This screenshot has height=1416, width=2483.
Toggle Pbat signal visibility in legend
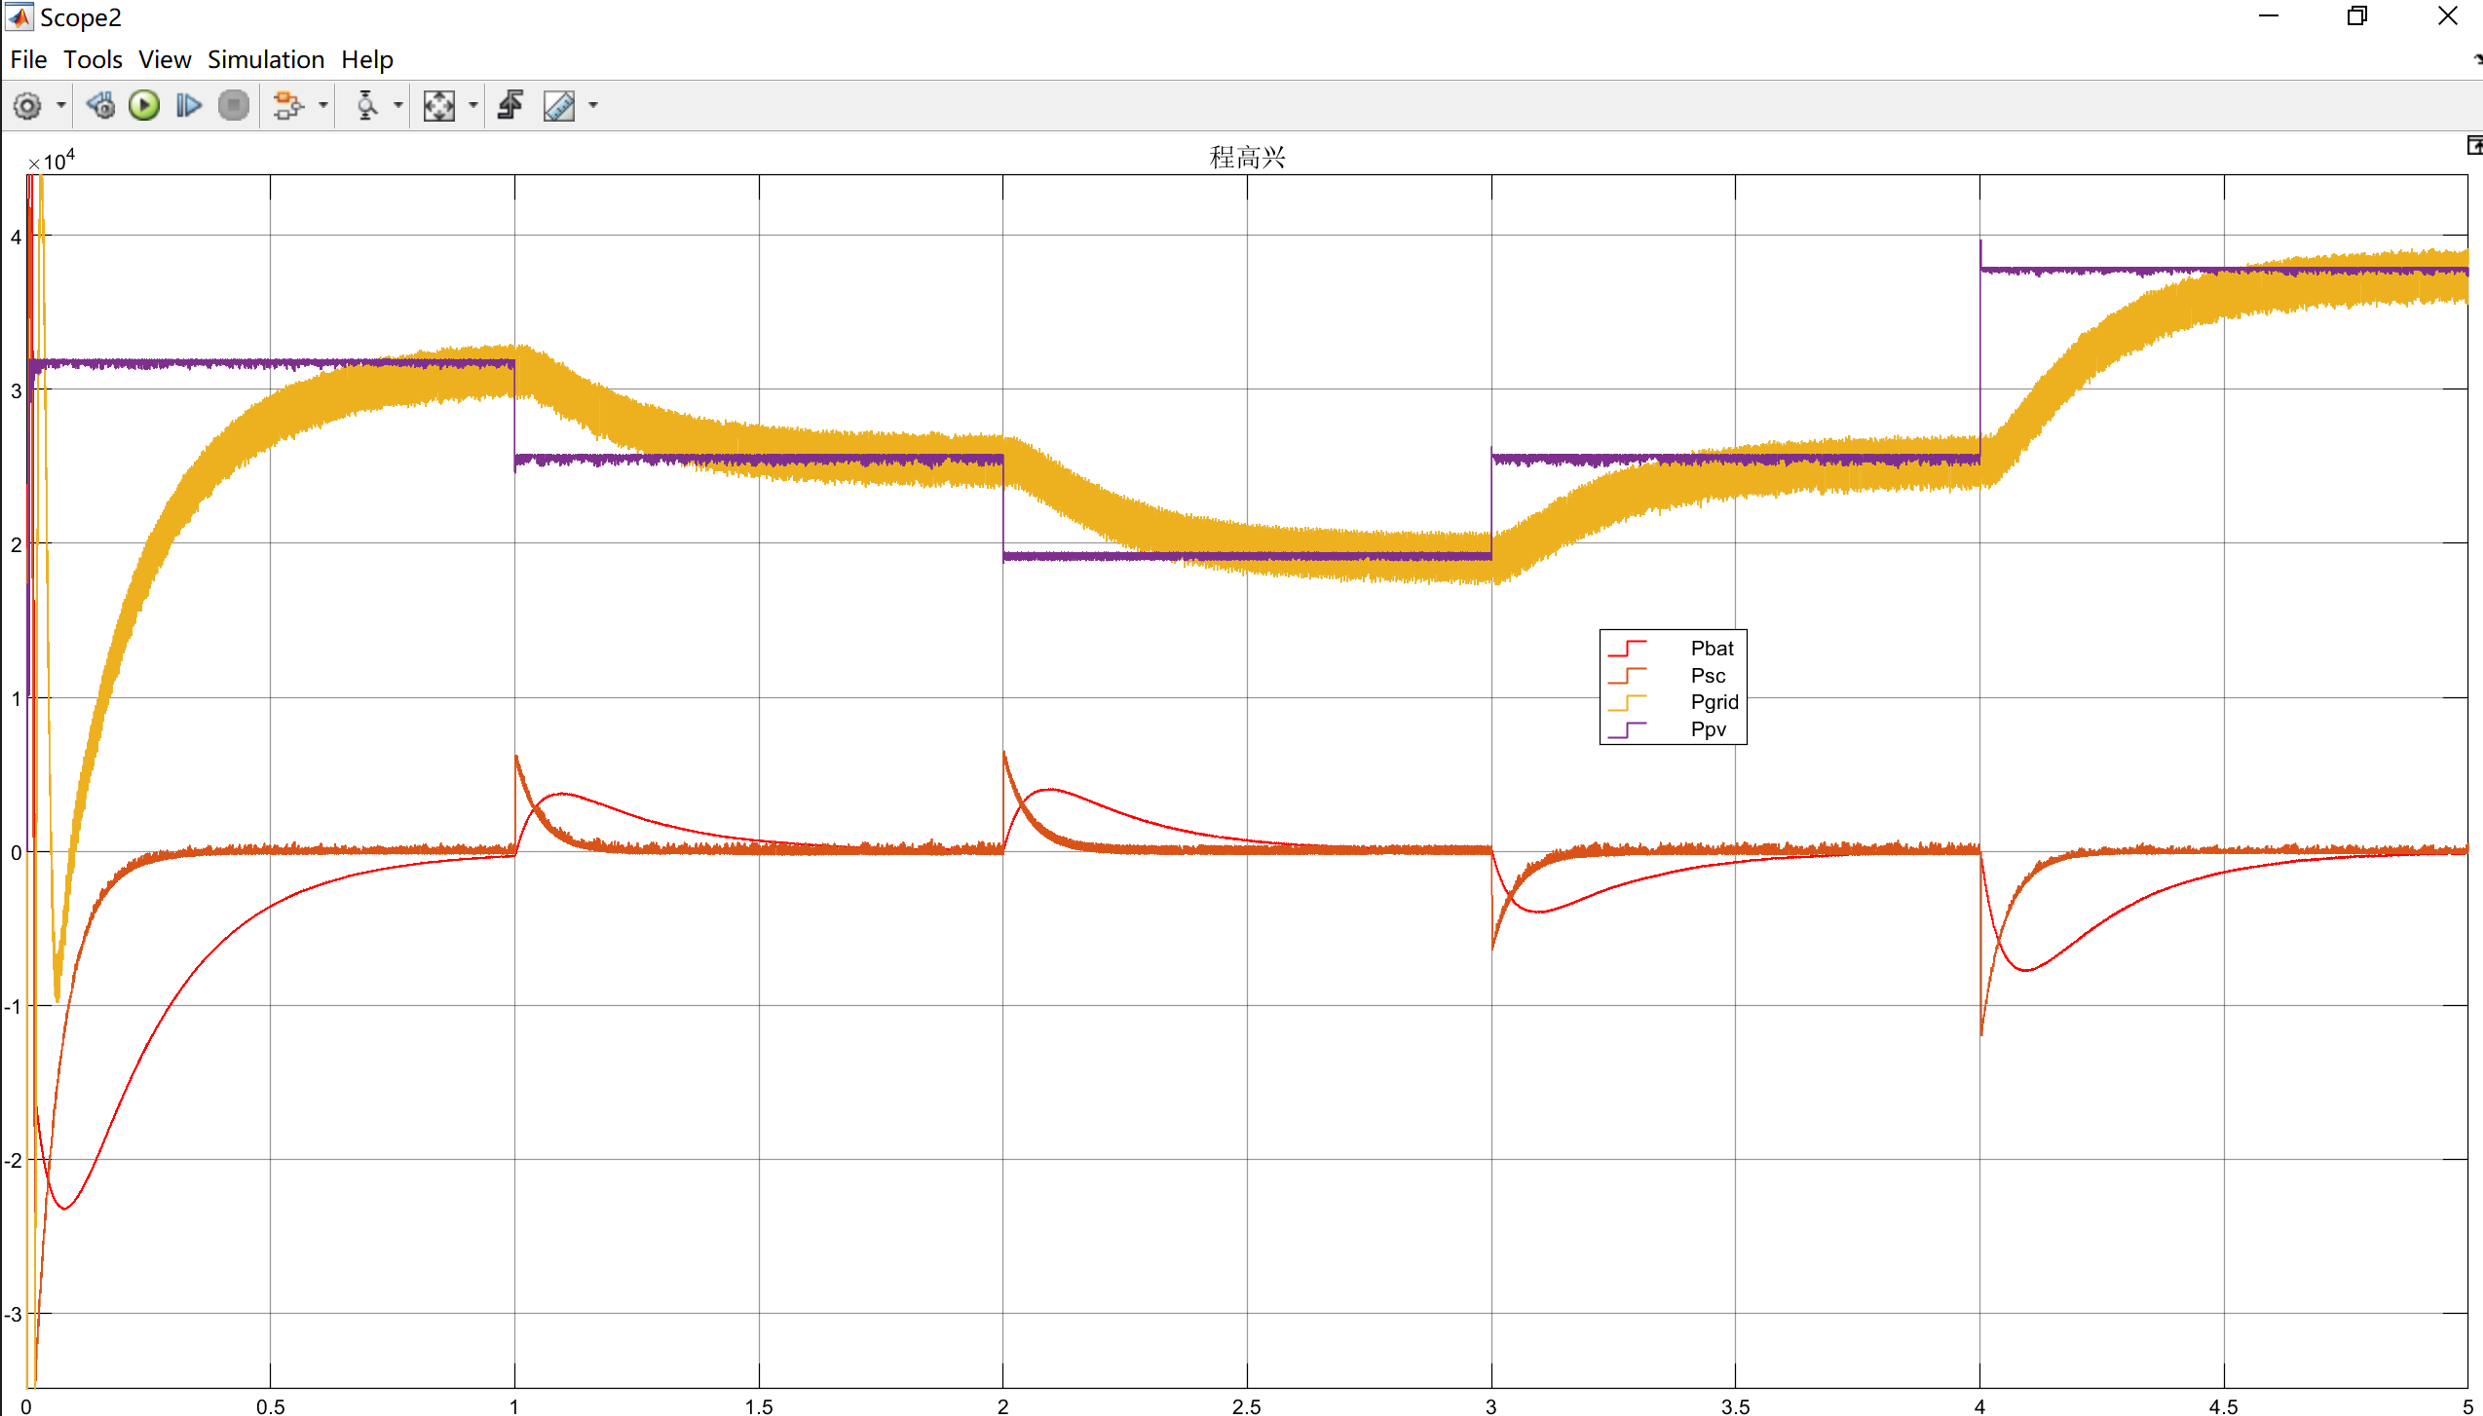pos(1711,648)
